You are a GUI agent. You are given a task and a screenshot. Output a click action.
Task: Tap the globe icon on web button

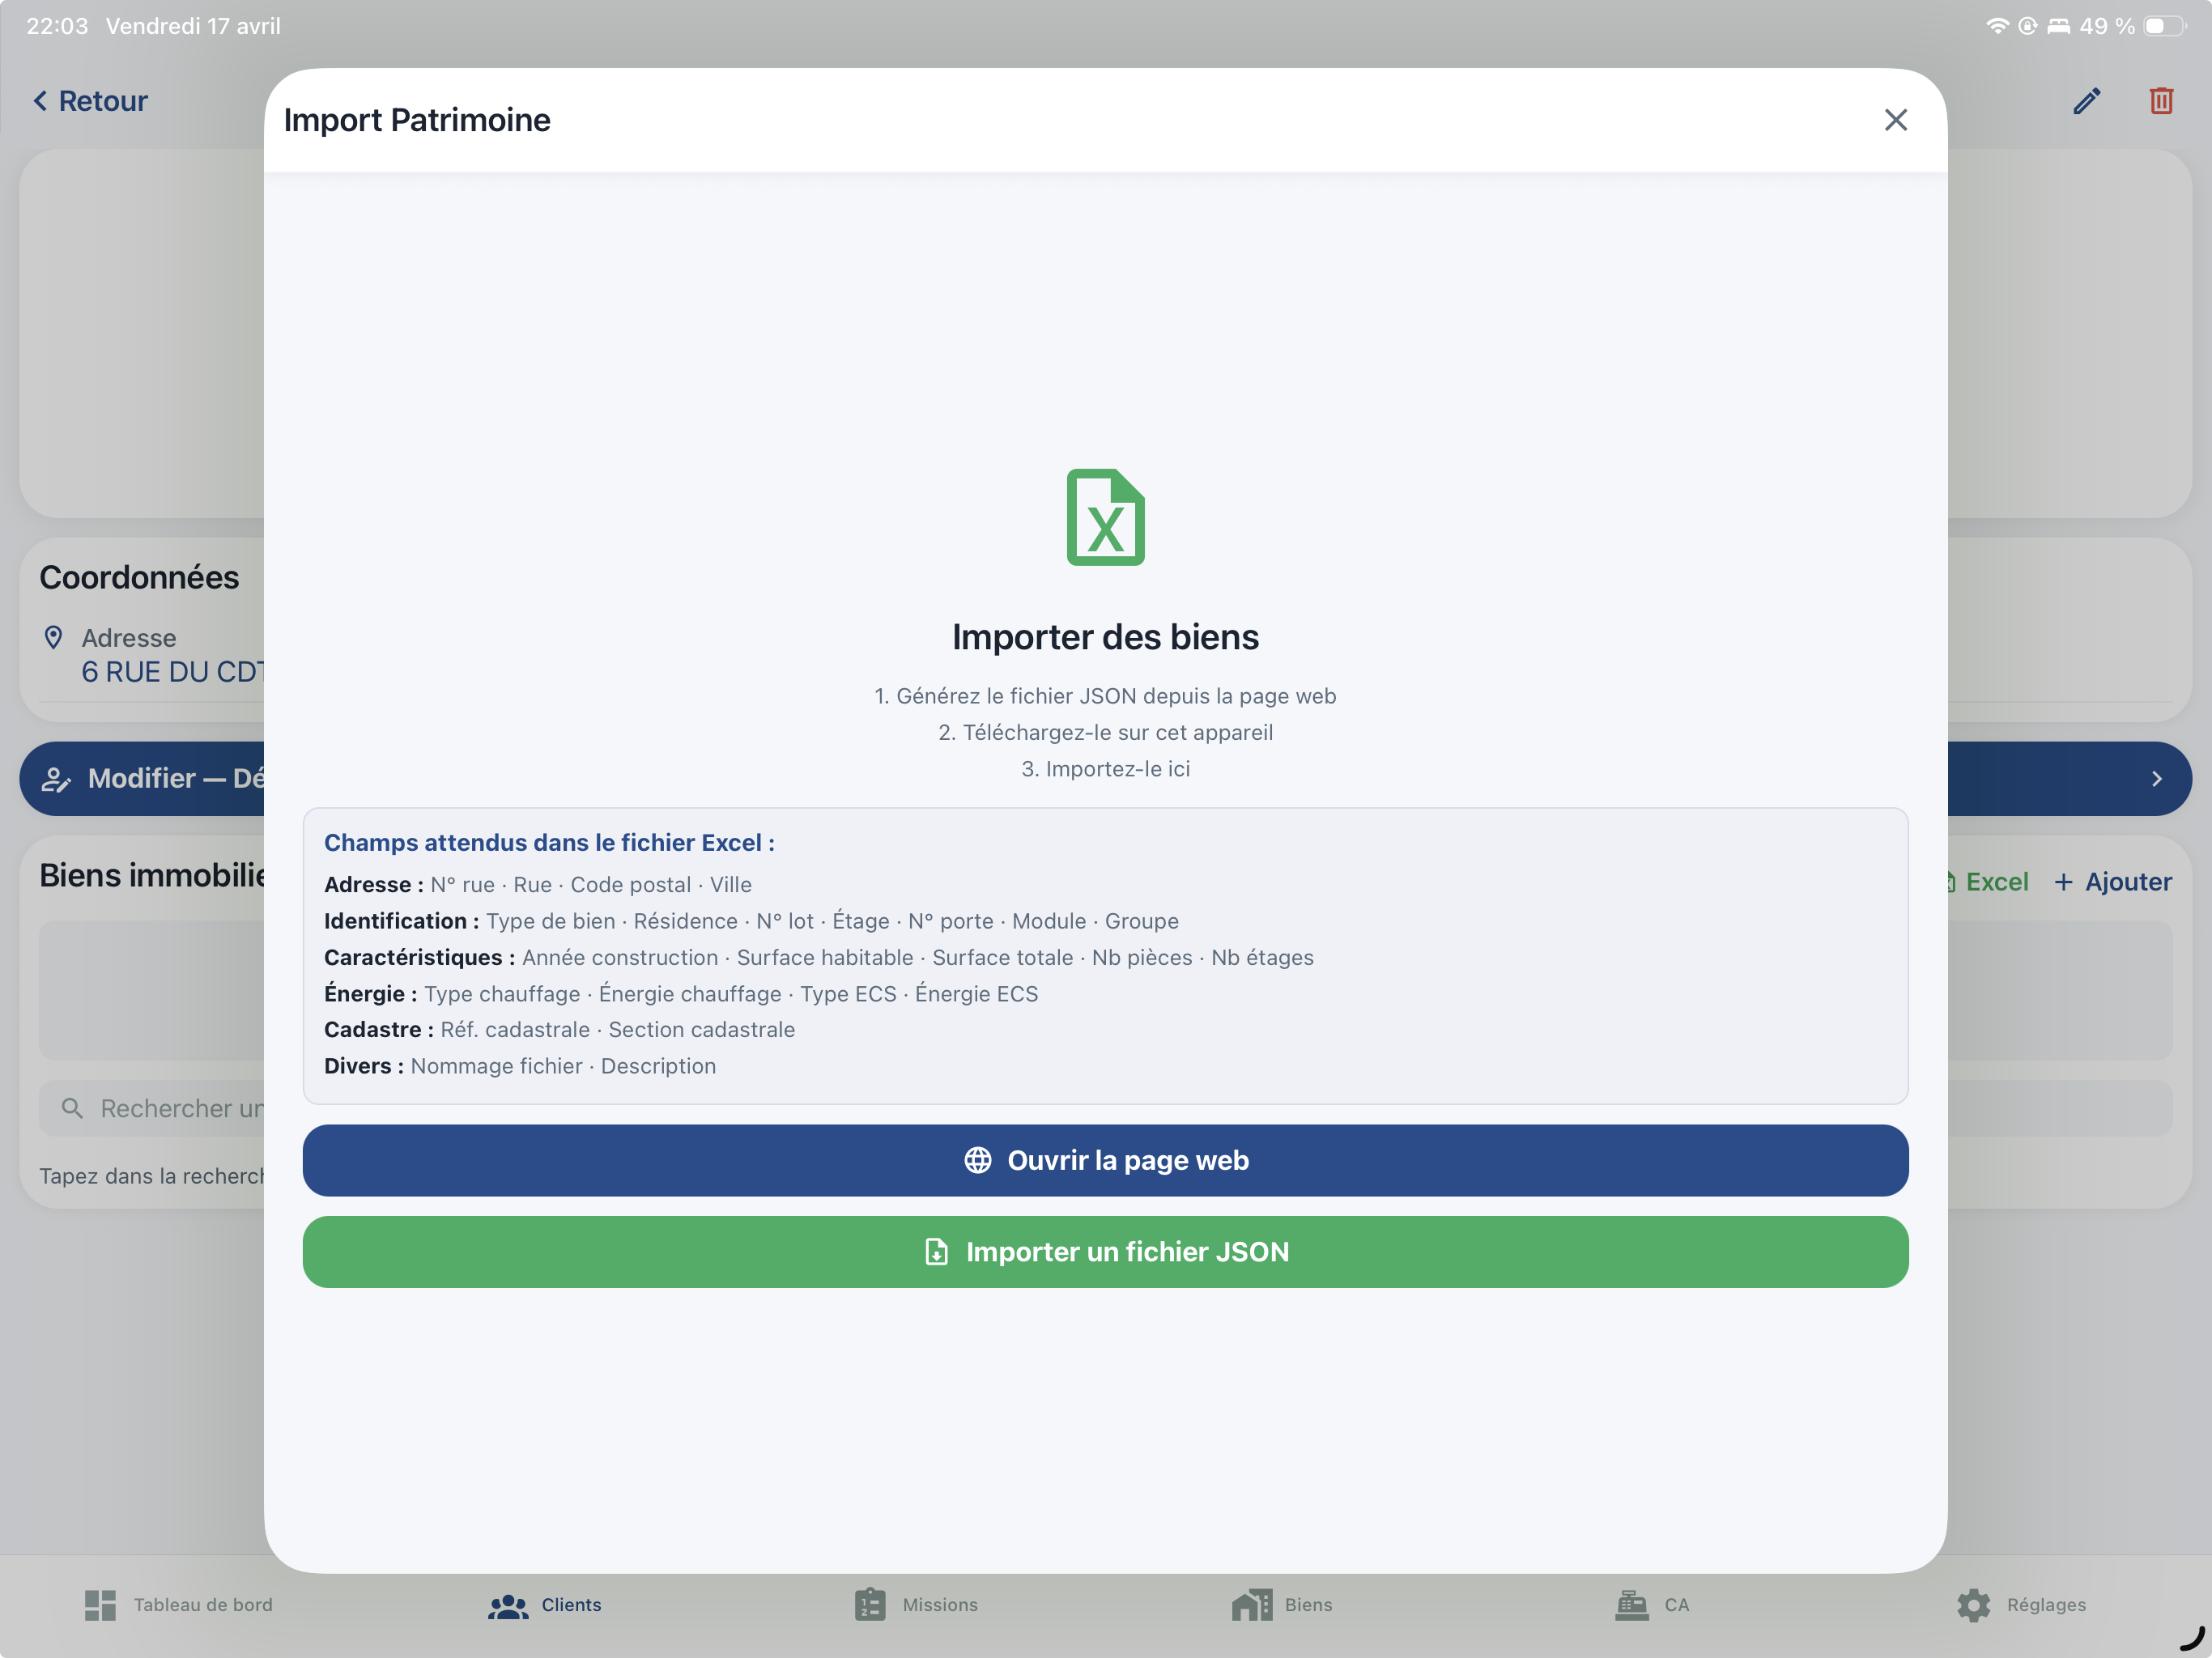(x=977, y=1160)
